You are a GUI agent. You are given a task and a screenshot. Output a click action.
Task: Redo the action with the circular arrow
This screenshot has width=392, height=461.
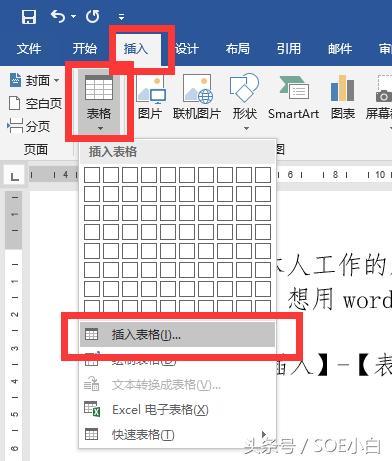tap(92, 16)
